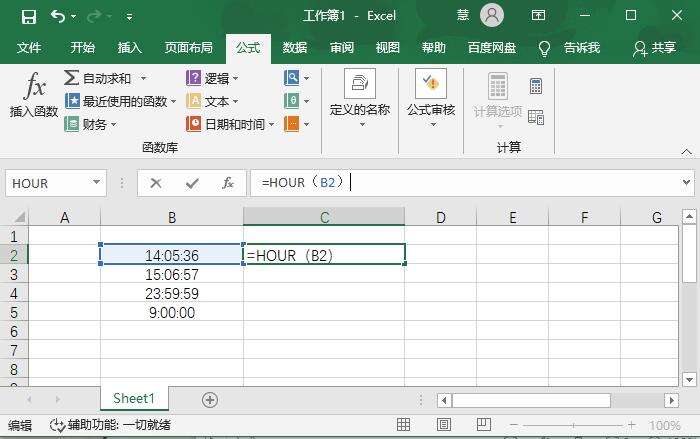Screen dimensions: 700x439
Task: Open the 文件 menu
Action: (29, 47)
